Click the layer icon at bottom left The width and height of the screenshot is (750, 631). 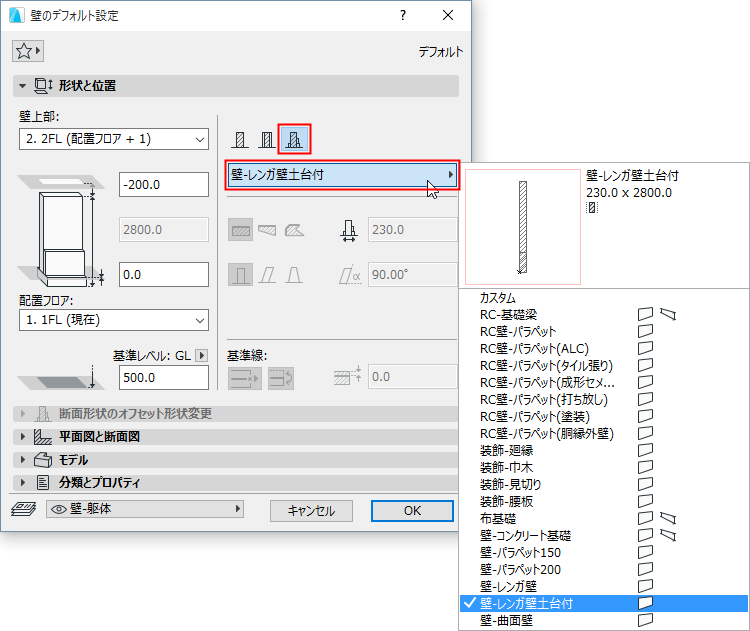(23, 509)
